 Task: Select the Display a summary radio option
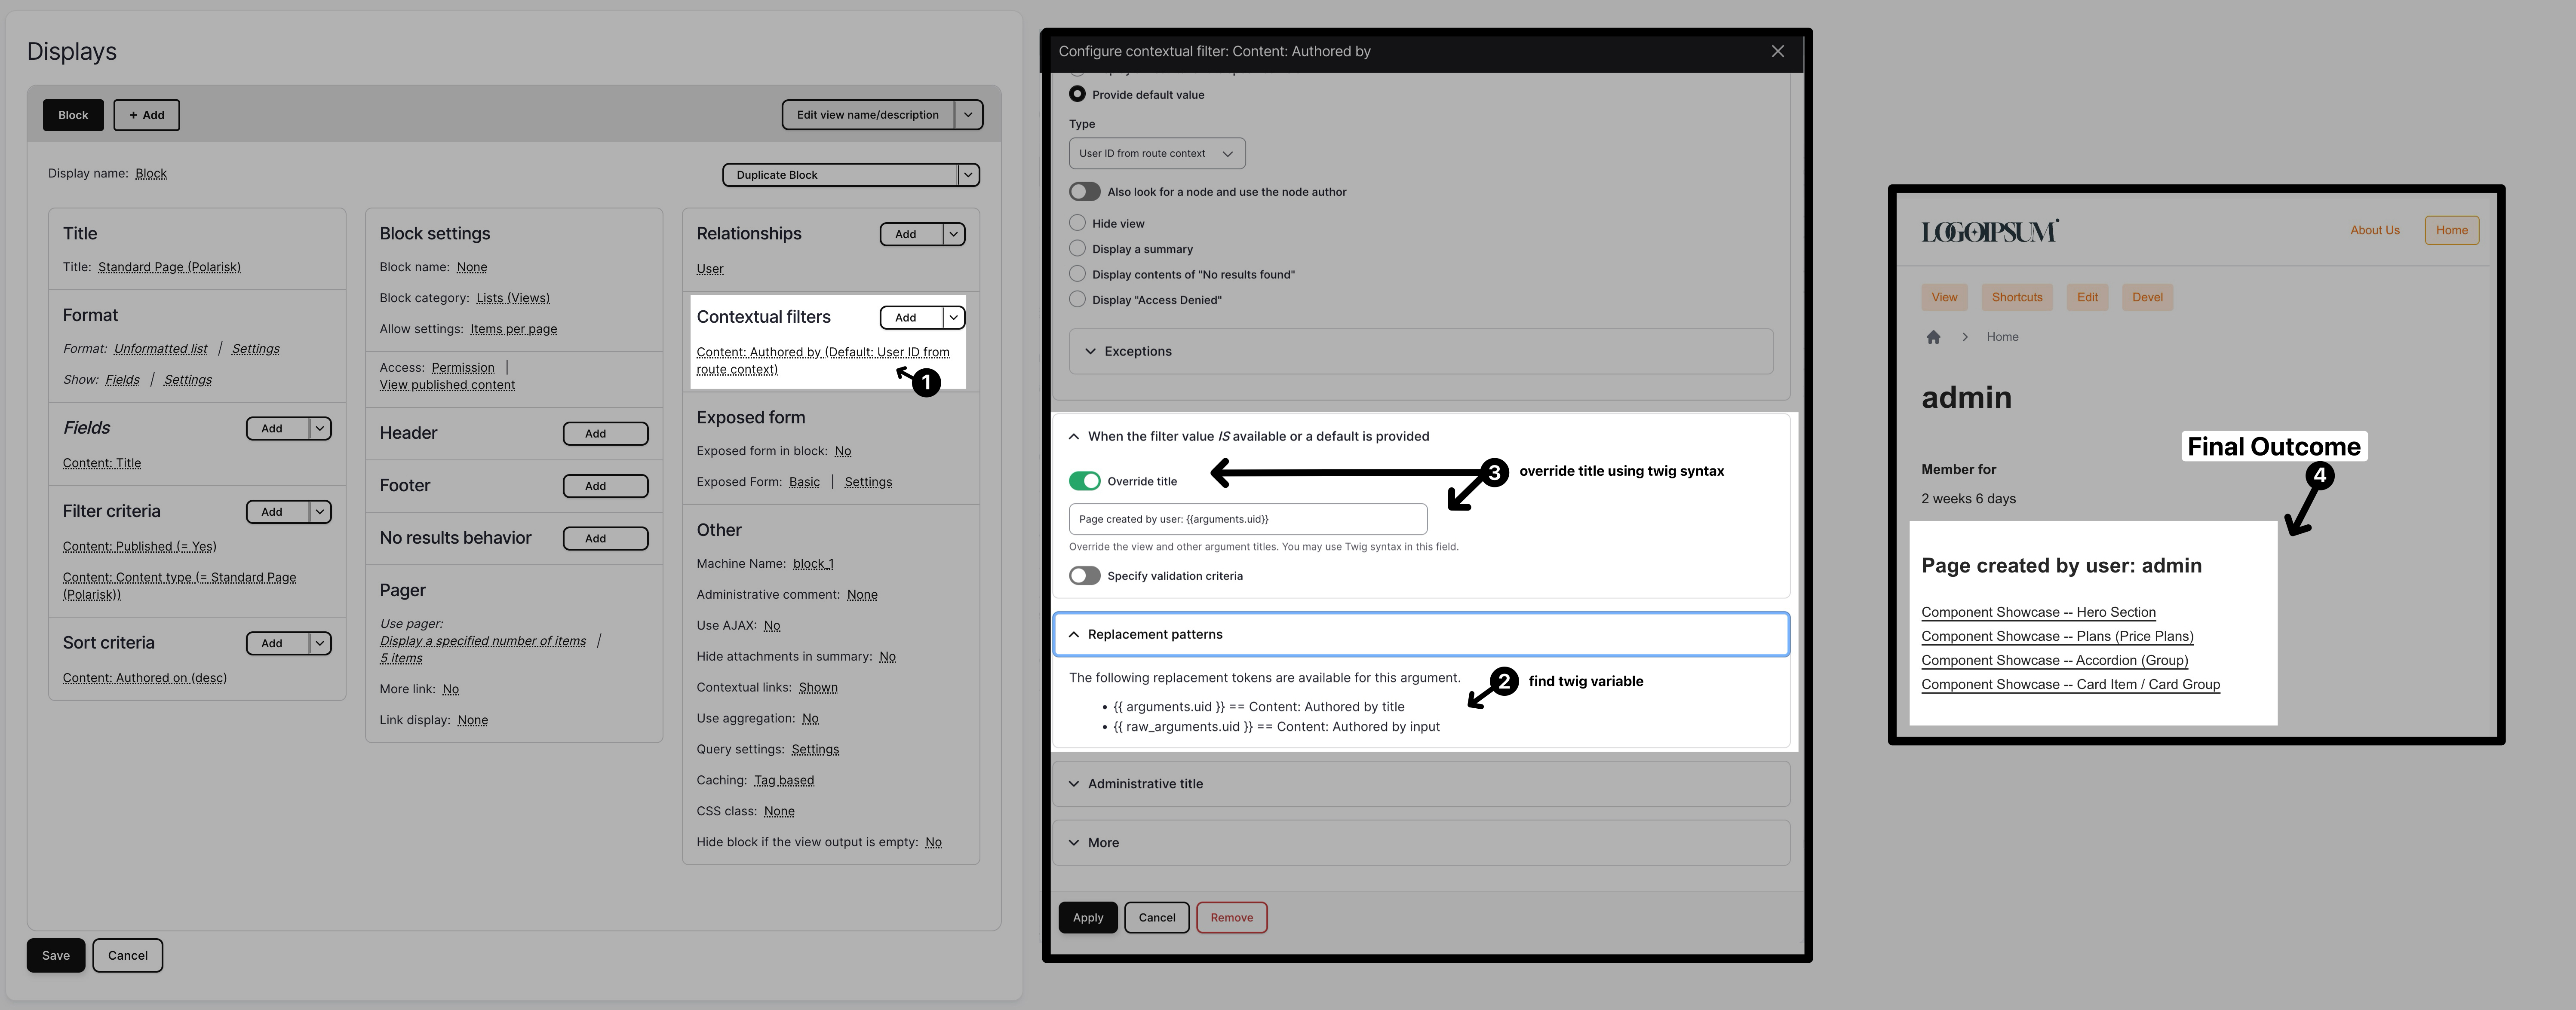tap(1077, 248)
